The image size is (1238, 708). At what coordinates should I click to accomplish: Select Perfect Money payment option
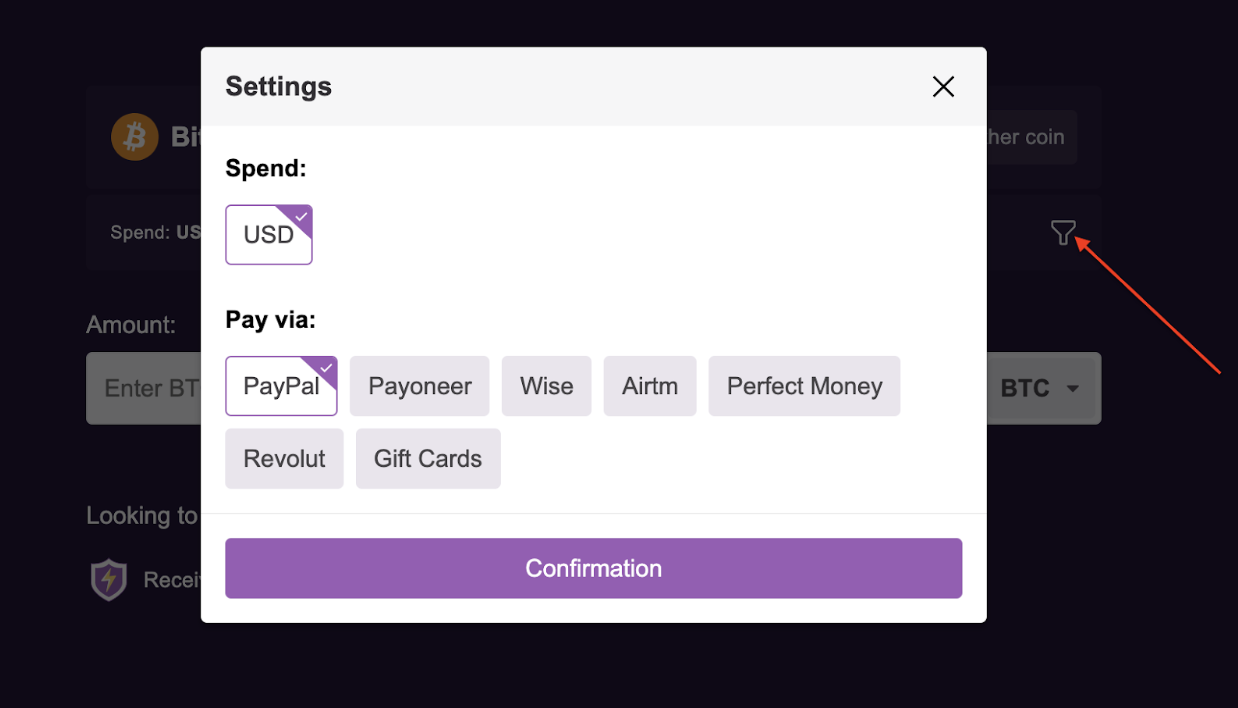click(x=804, y=386)
